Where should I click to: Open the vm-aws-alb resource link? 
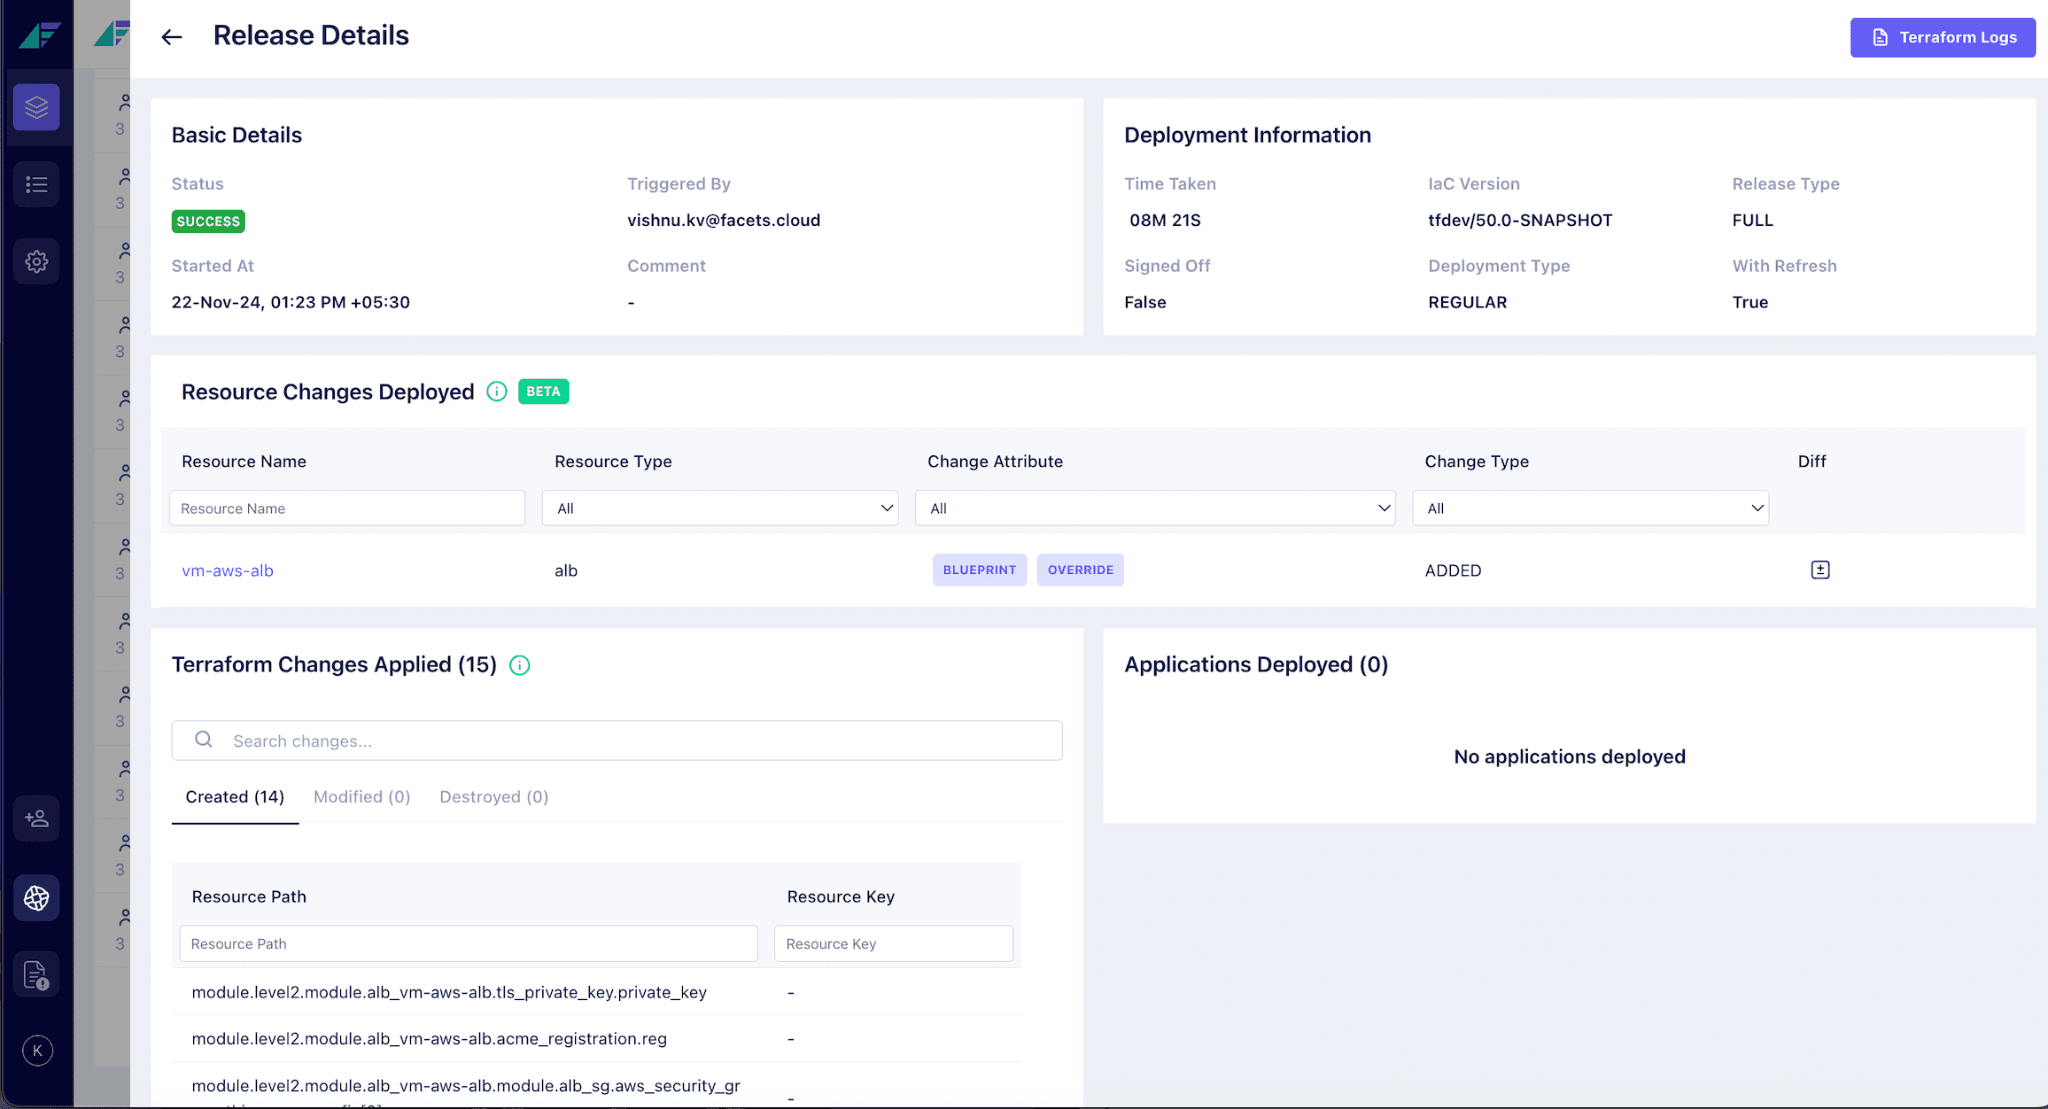pyautogui.click(x=227, y=571)
